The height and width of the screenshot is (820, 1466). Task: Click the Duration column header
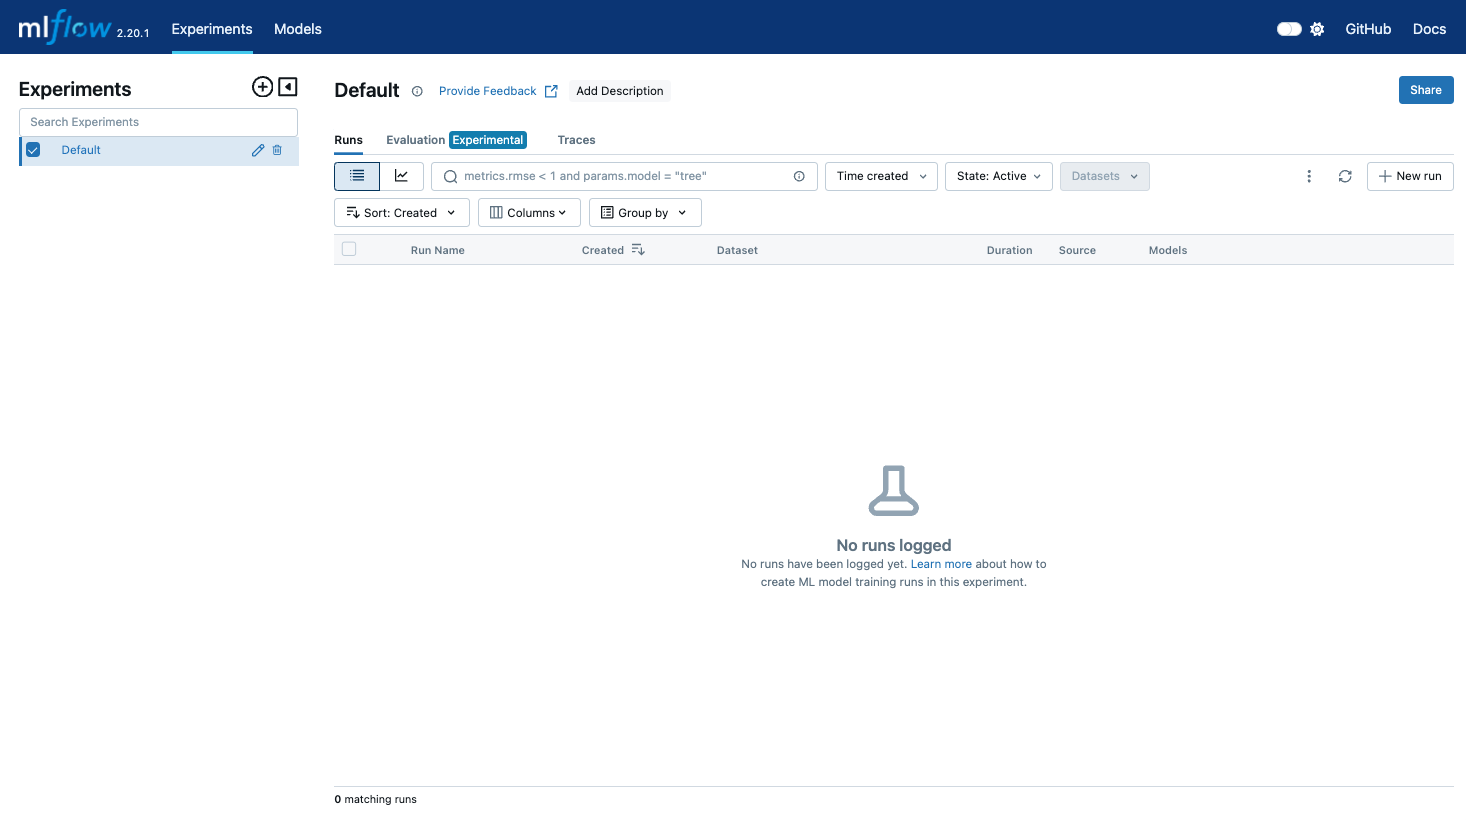[1009, 250]
